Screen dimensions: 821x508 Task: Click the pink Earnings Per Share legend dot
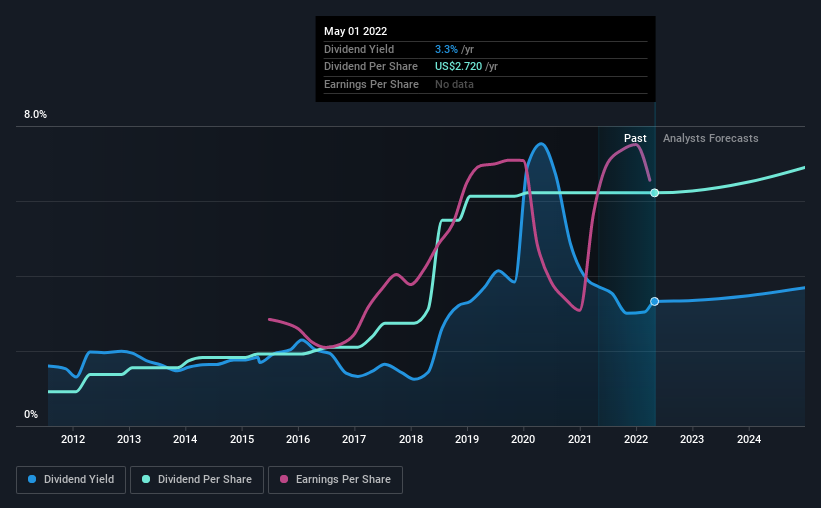pyautogui.click(x=284, y=479)
